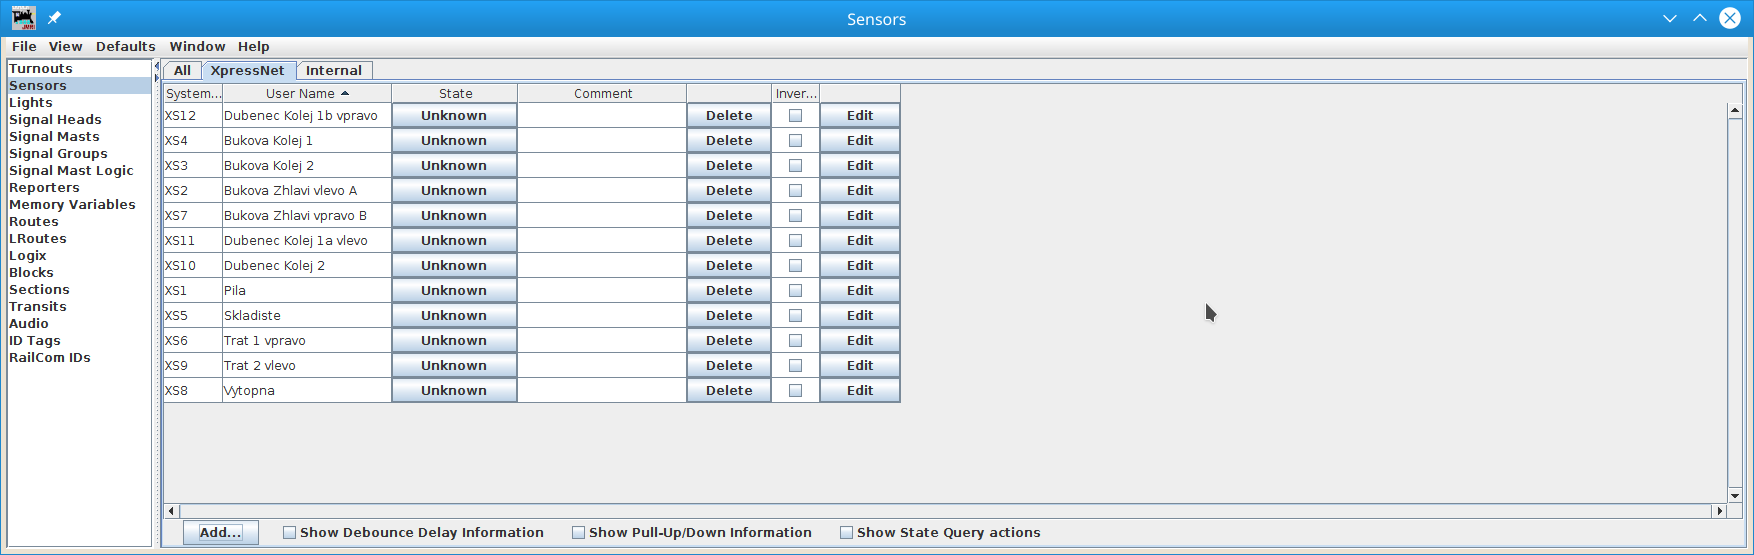Select Turnouts in the sidebar list
Viewport: 1754px width, 555px height.
pos(41,69)
